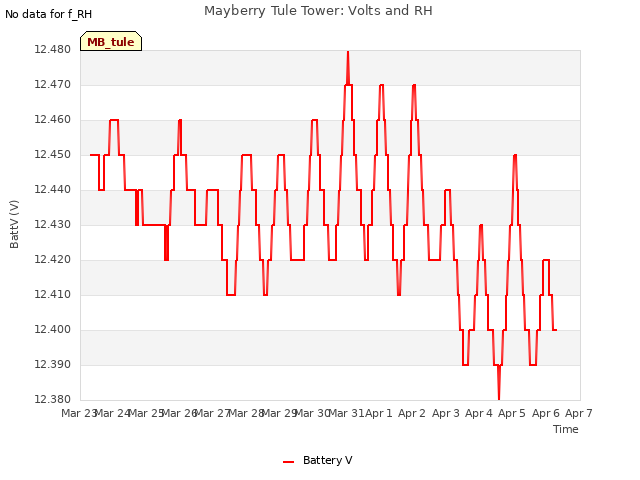Click the 12.440 y-axis tick label

point(52,189)
